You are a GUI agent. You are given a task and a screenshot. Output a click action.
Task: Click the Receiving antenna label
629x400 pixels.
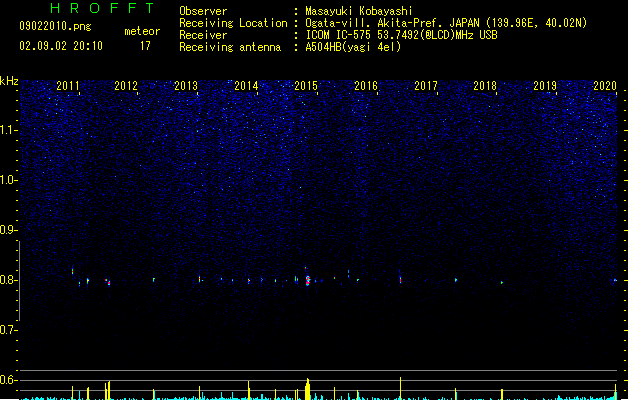(x=230, y=47)
